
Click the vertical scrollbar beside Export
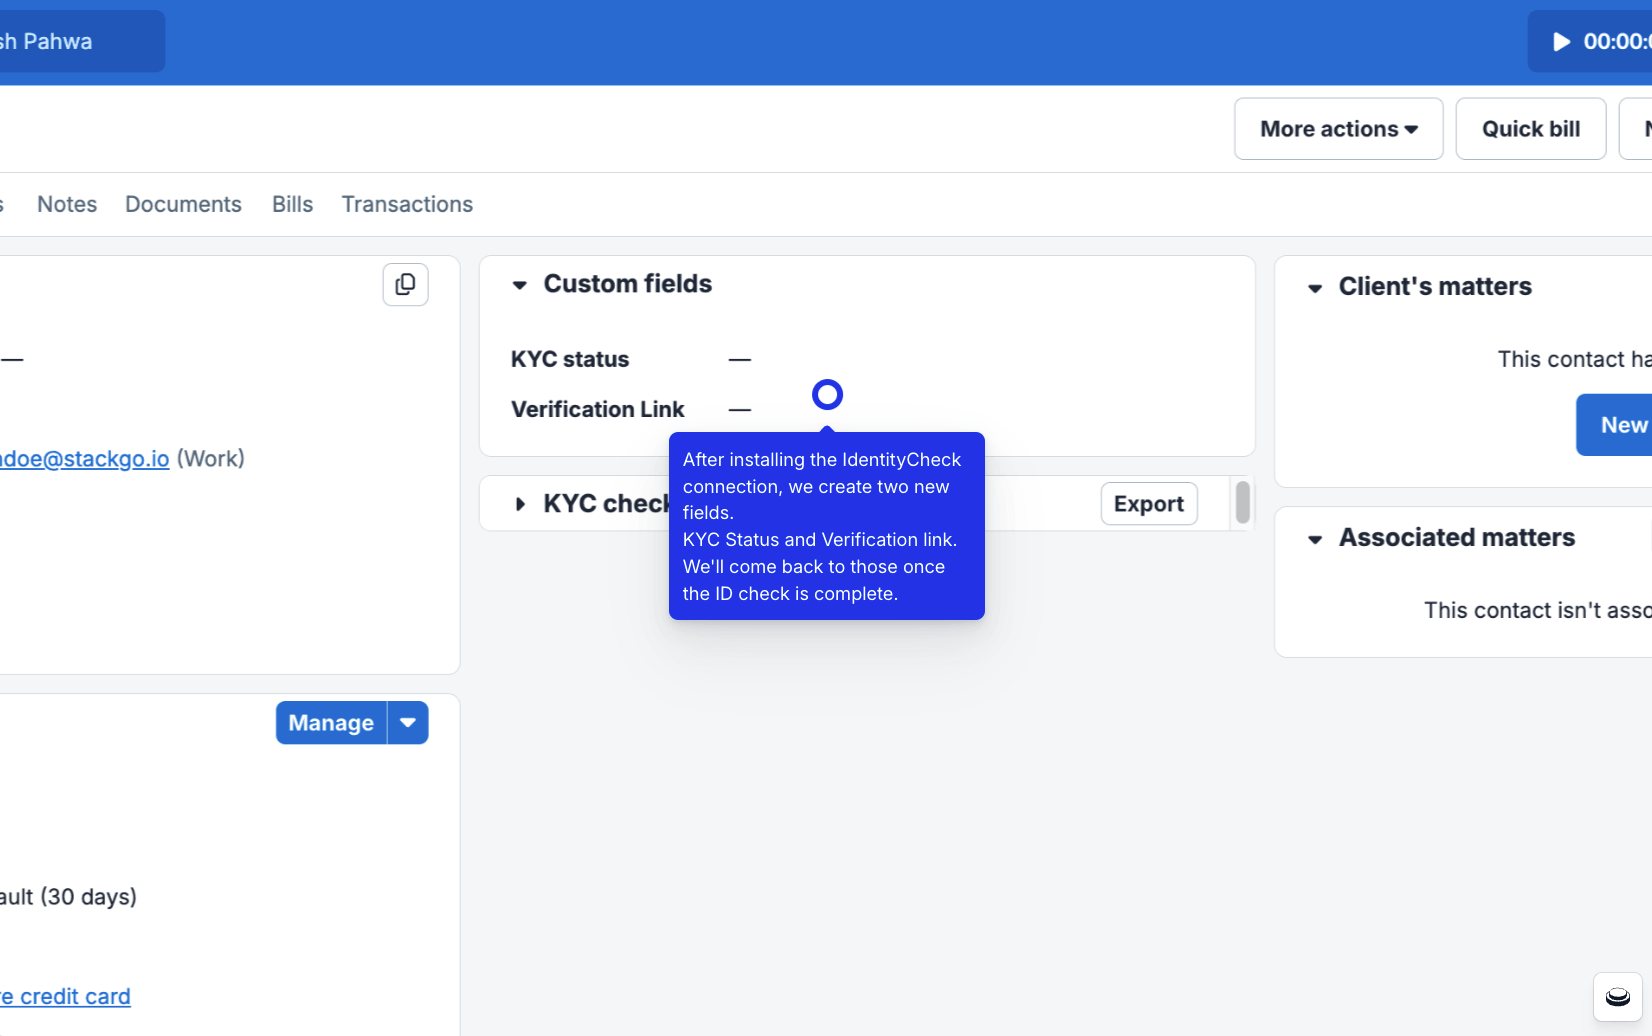pyautogui.click(x=1242, y=502)
